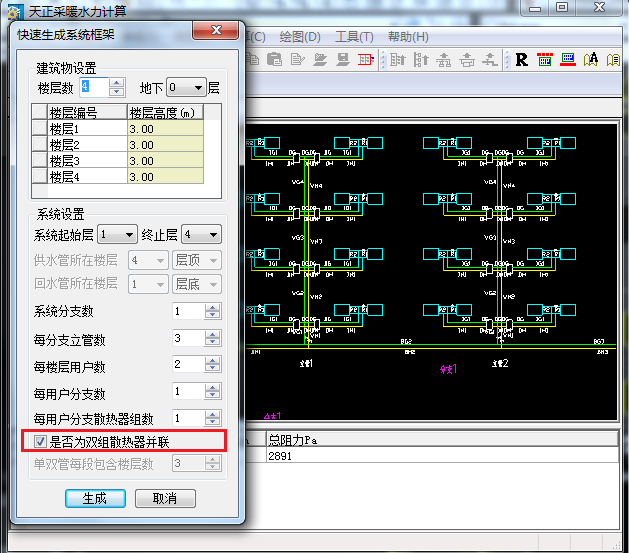Toggle the 是否为双组散热器并联 checkbox

tap(41, 441)
